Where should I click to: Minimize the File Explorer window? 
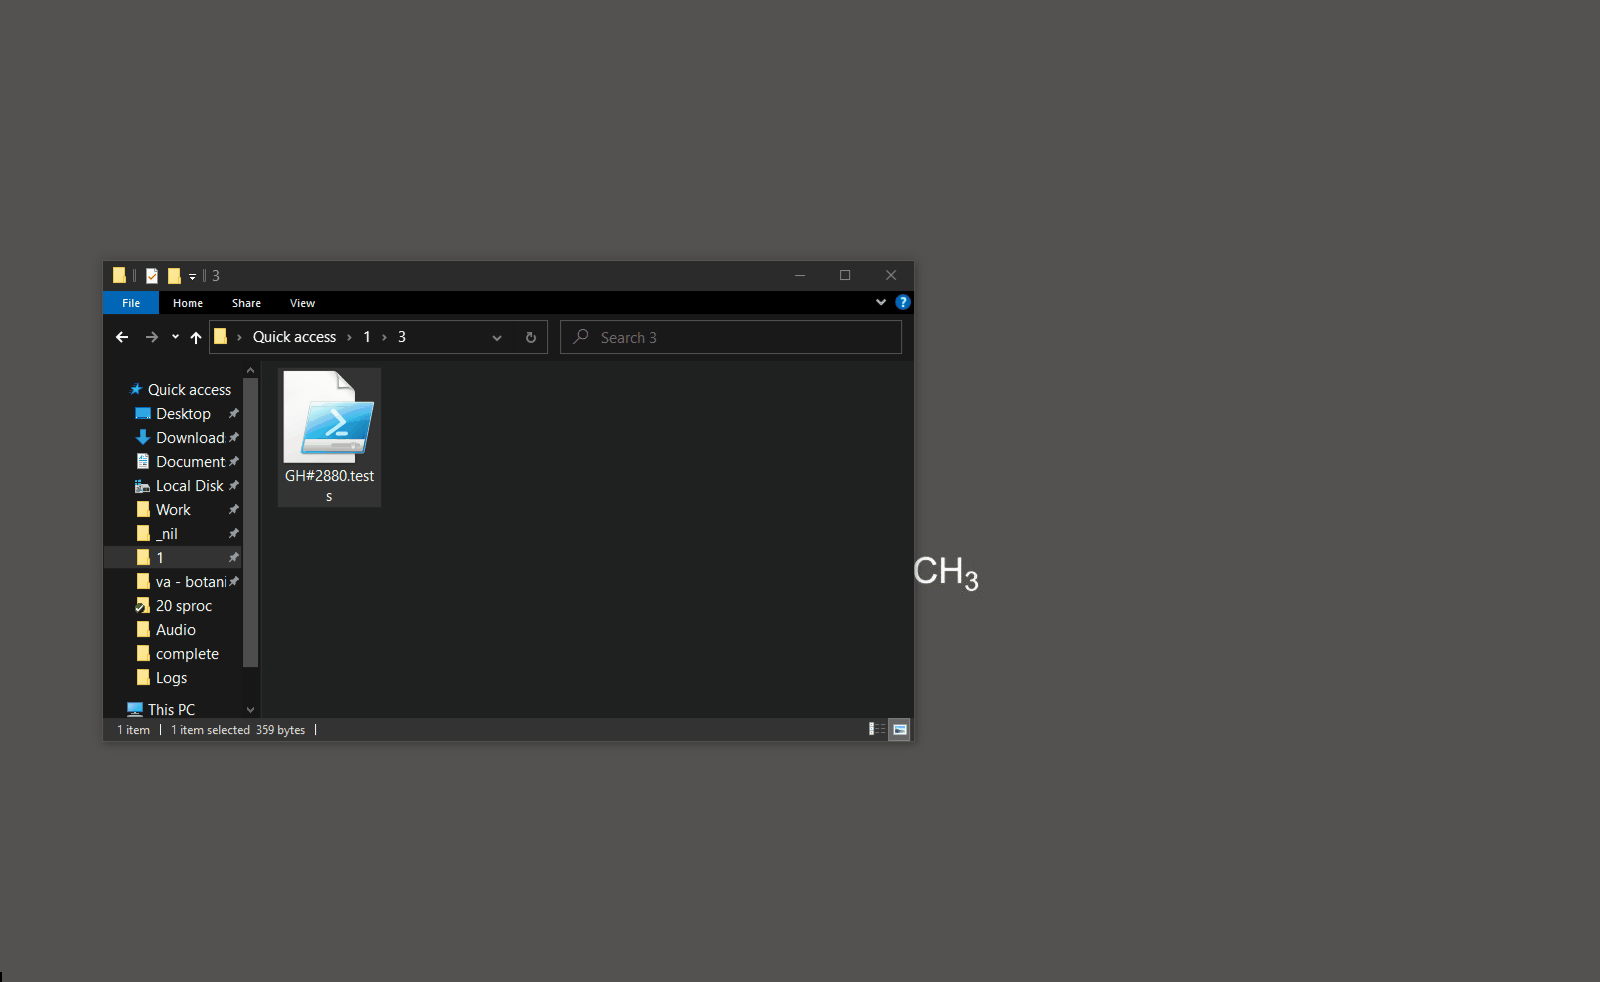point(800,275)
